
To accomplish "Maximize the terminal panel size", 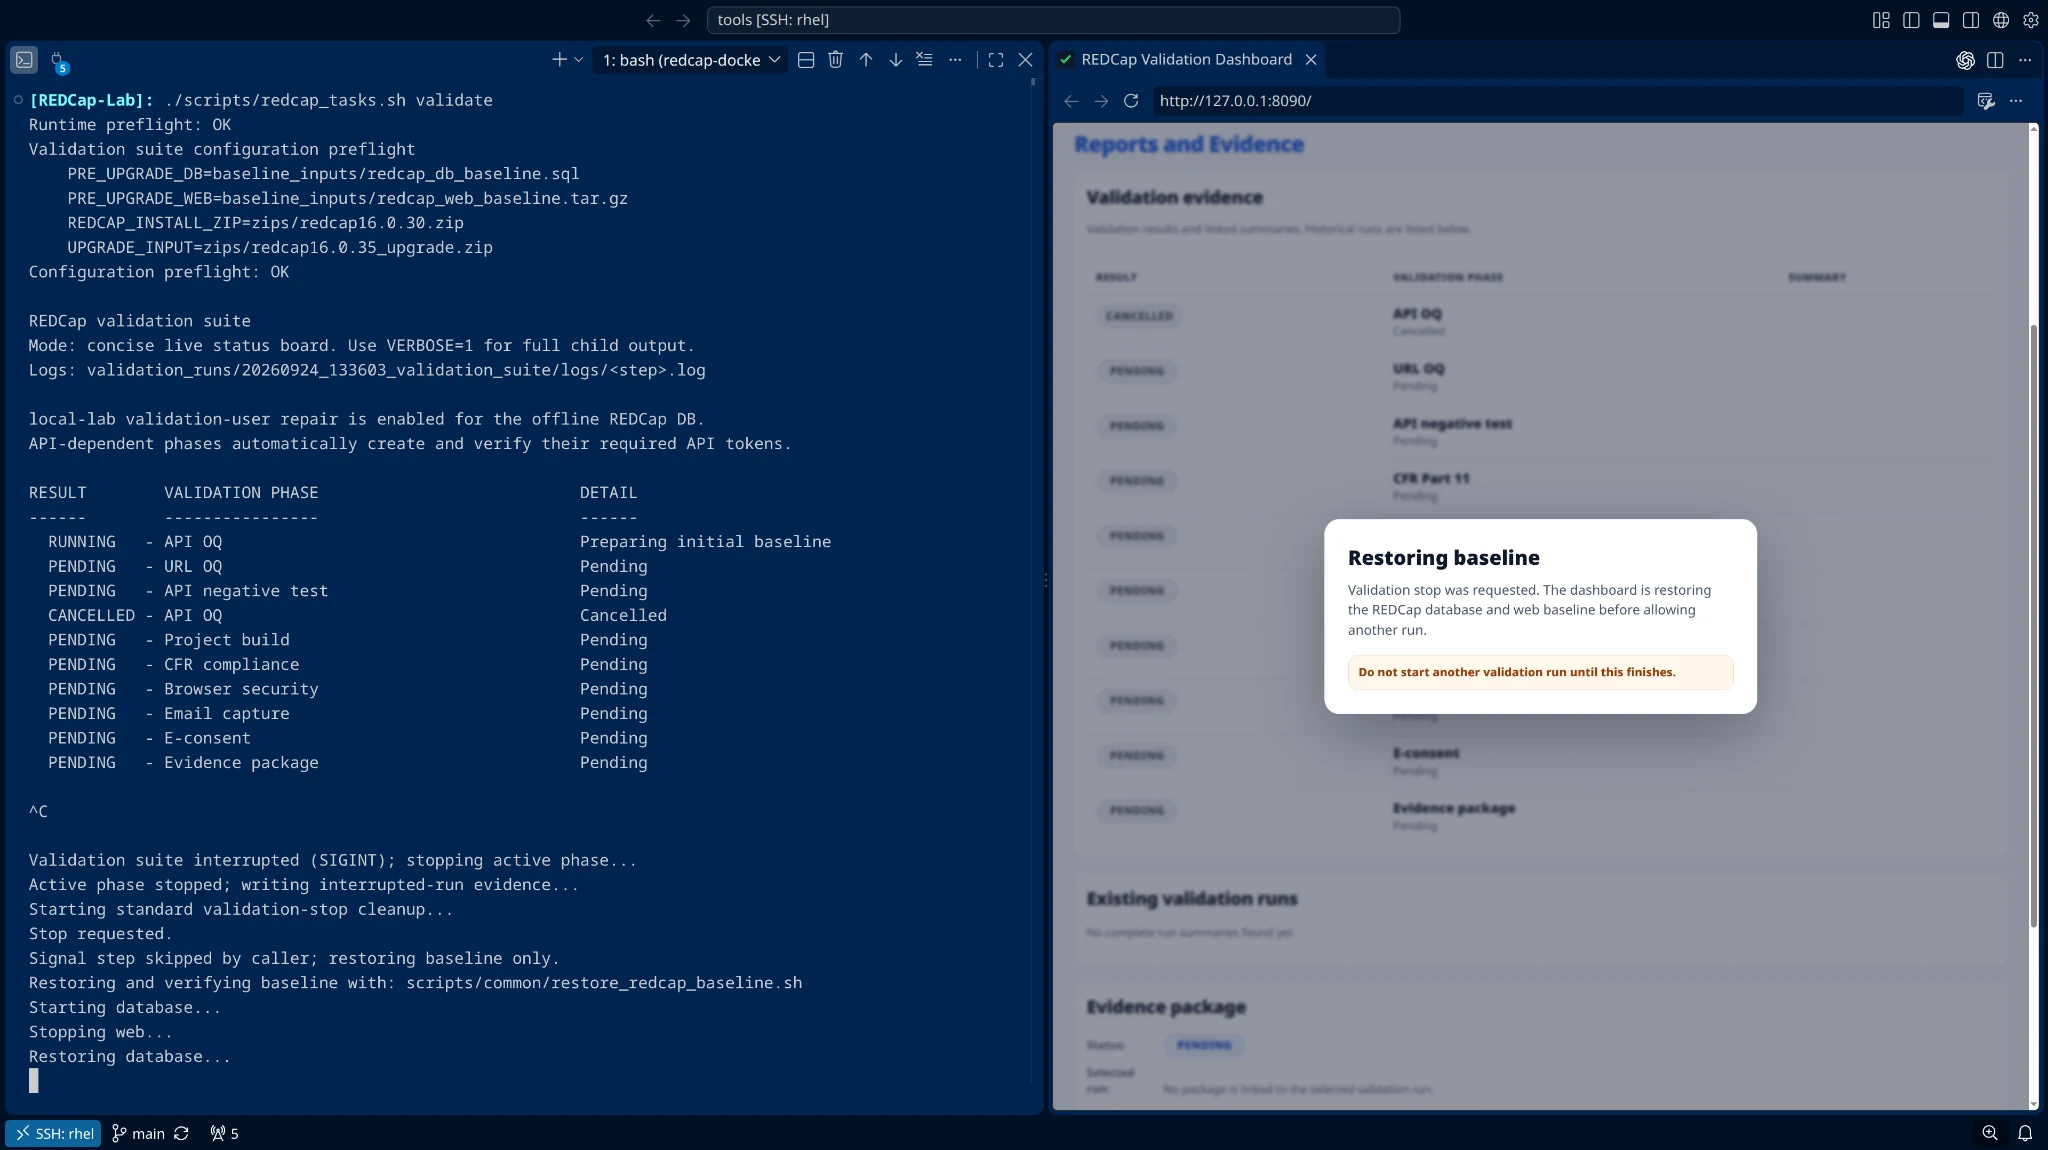I will tap(996, 60).
